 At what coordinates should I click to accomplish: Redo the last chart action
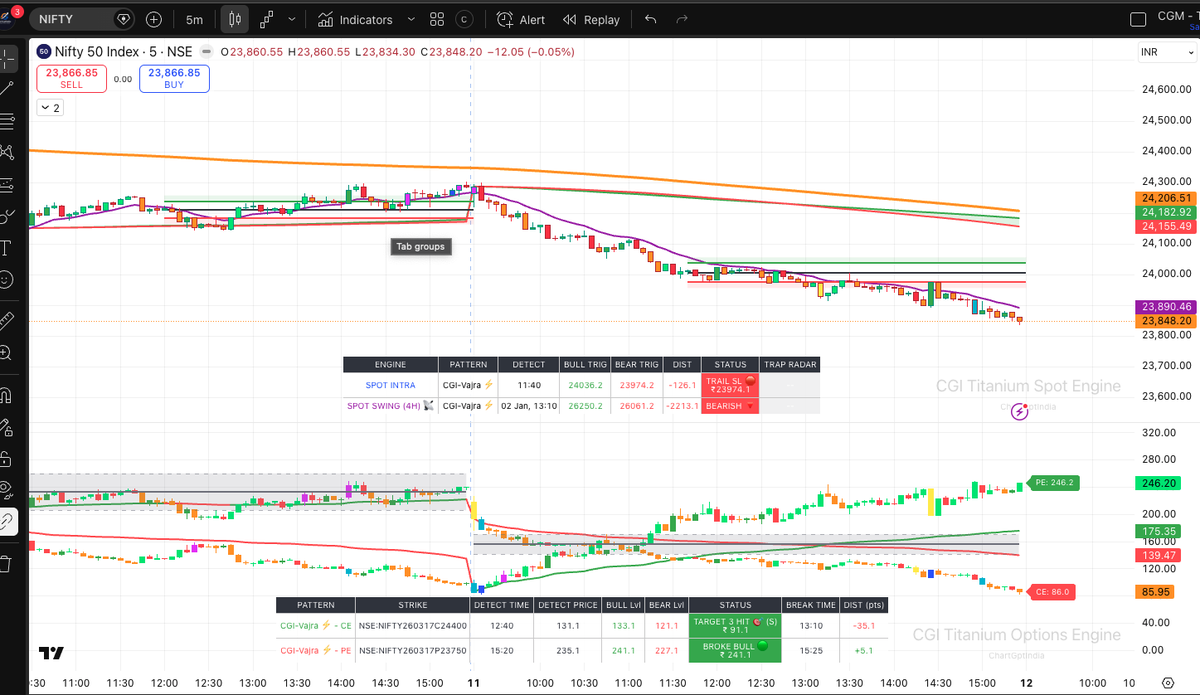[x=682, y=19]
